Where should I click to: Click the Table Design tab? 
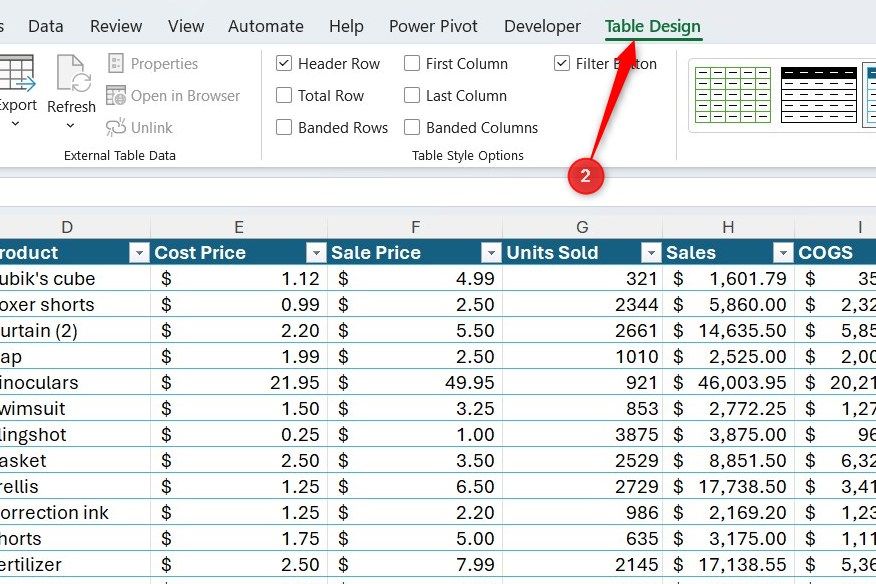[653, 26]
